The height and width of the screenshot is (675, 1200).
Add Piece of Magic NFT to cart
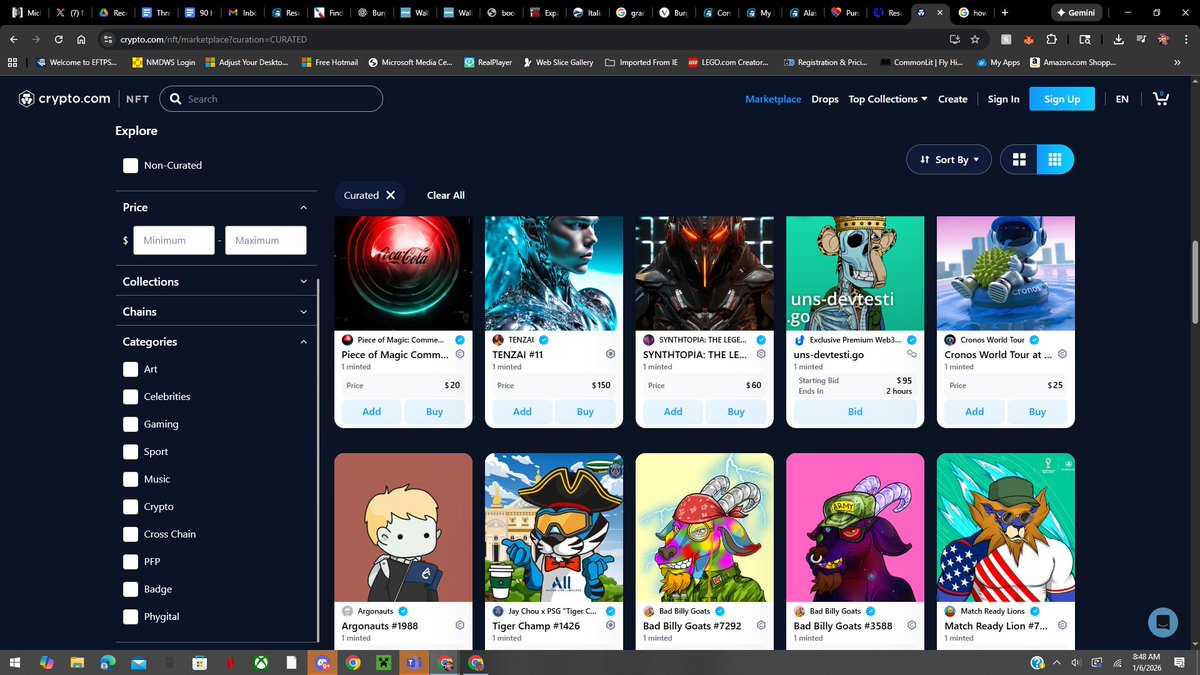tap(371, 411)
